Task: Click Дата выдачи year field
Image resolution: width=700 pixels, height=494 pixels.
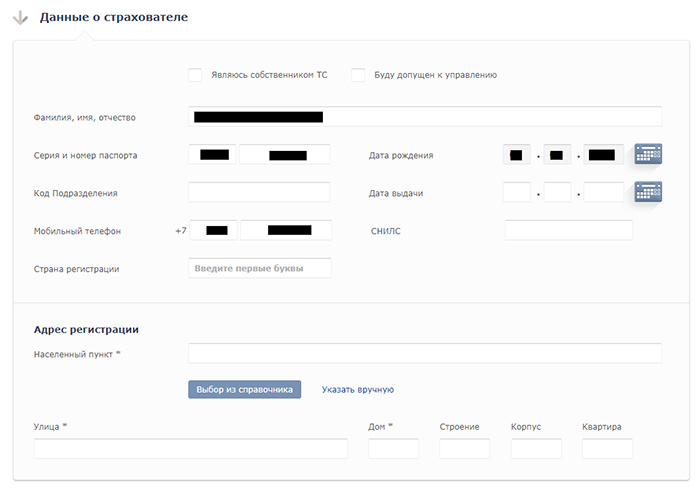Action: click(604, 192)
